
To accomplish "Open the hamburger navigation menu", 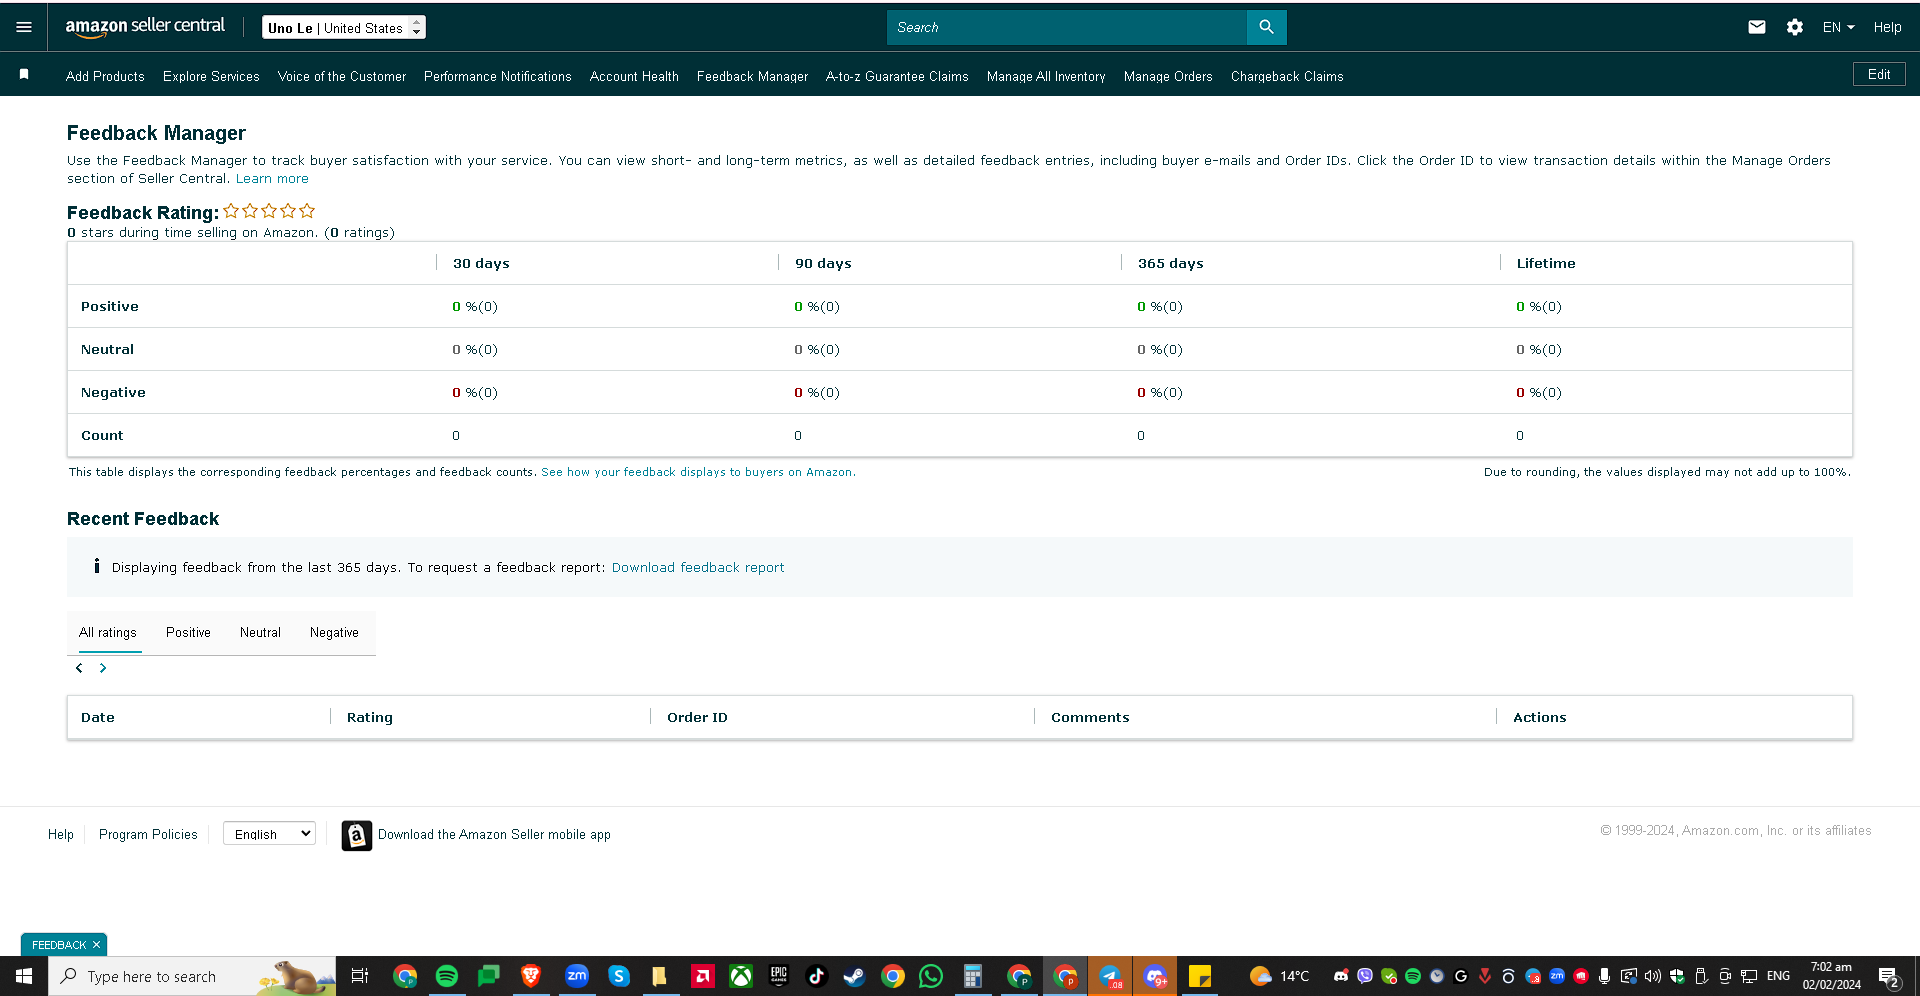I will tap(24, 27).
